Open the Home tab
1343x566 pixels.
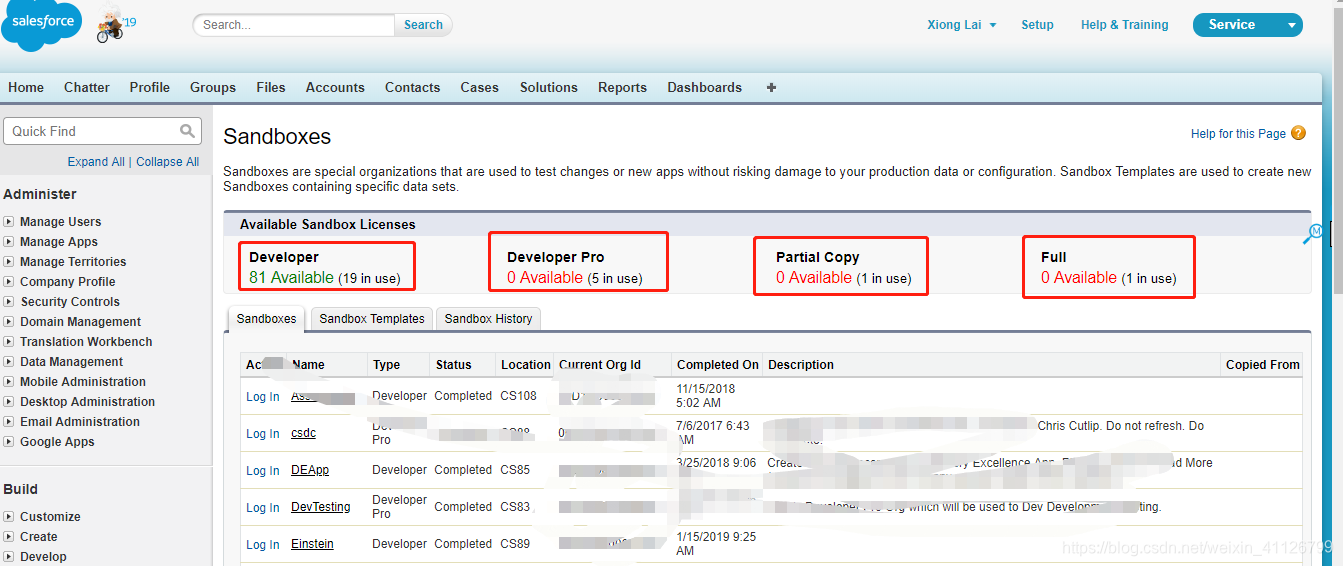(26, 87)
